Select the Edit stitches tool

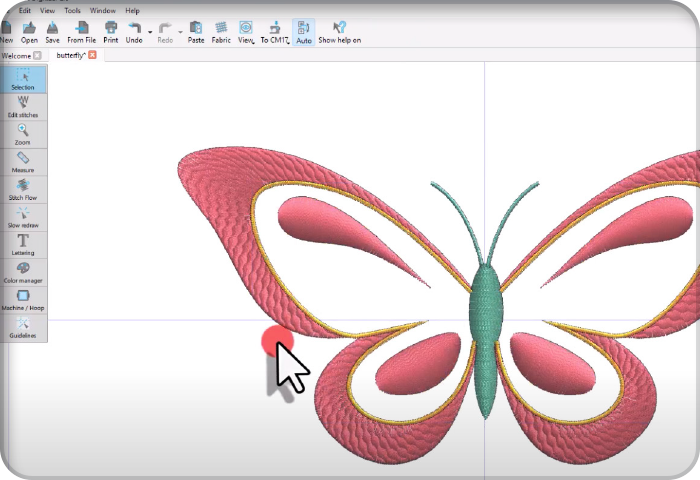point(23,105)
